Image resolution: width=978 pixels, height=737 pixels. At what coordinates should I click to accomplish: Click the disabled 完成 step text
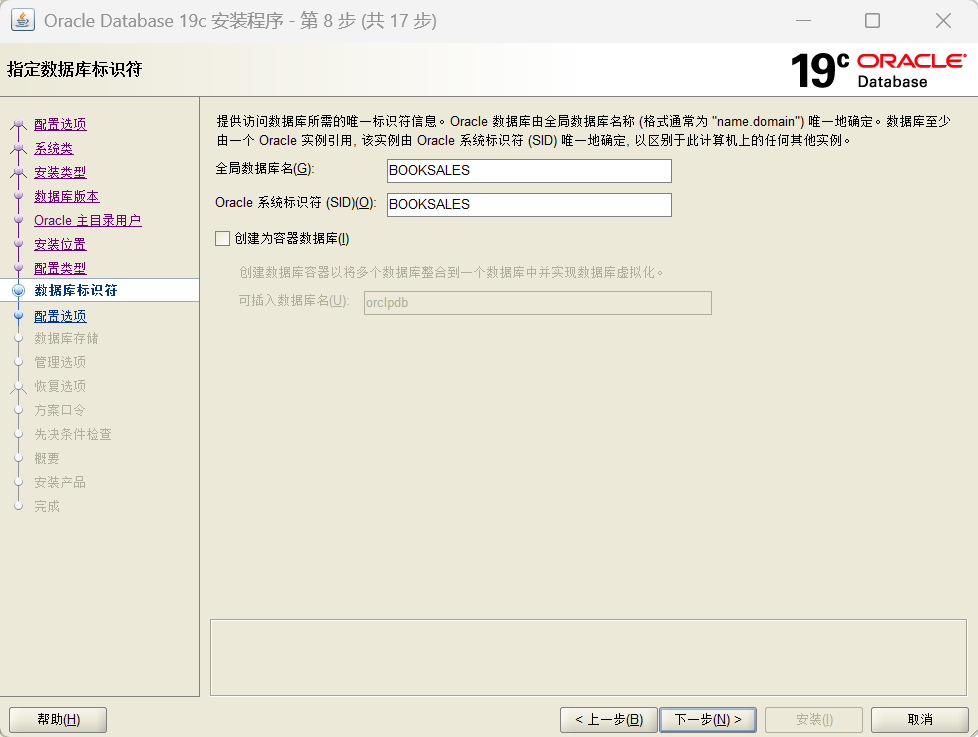coord(47,506)
